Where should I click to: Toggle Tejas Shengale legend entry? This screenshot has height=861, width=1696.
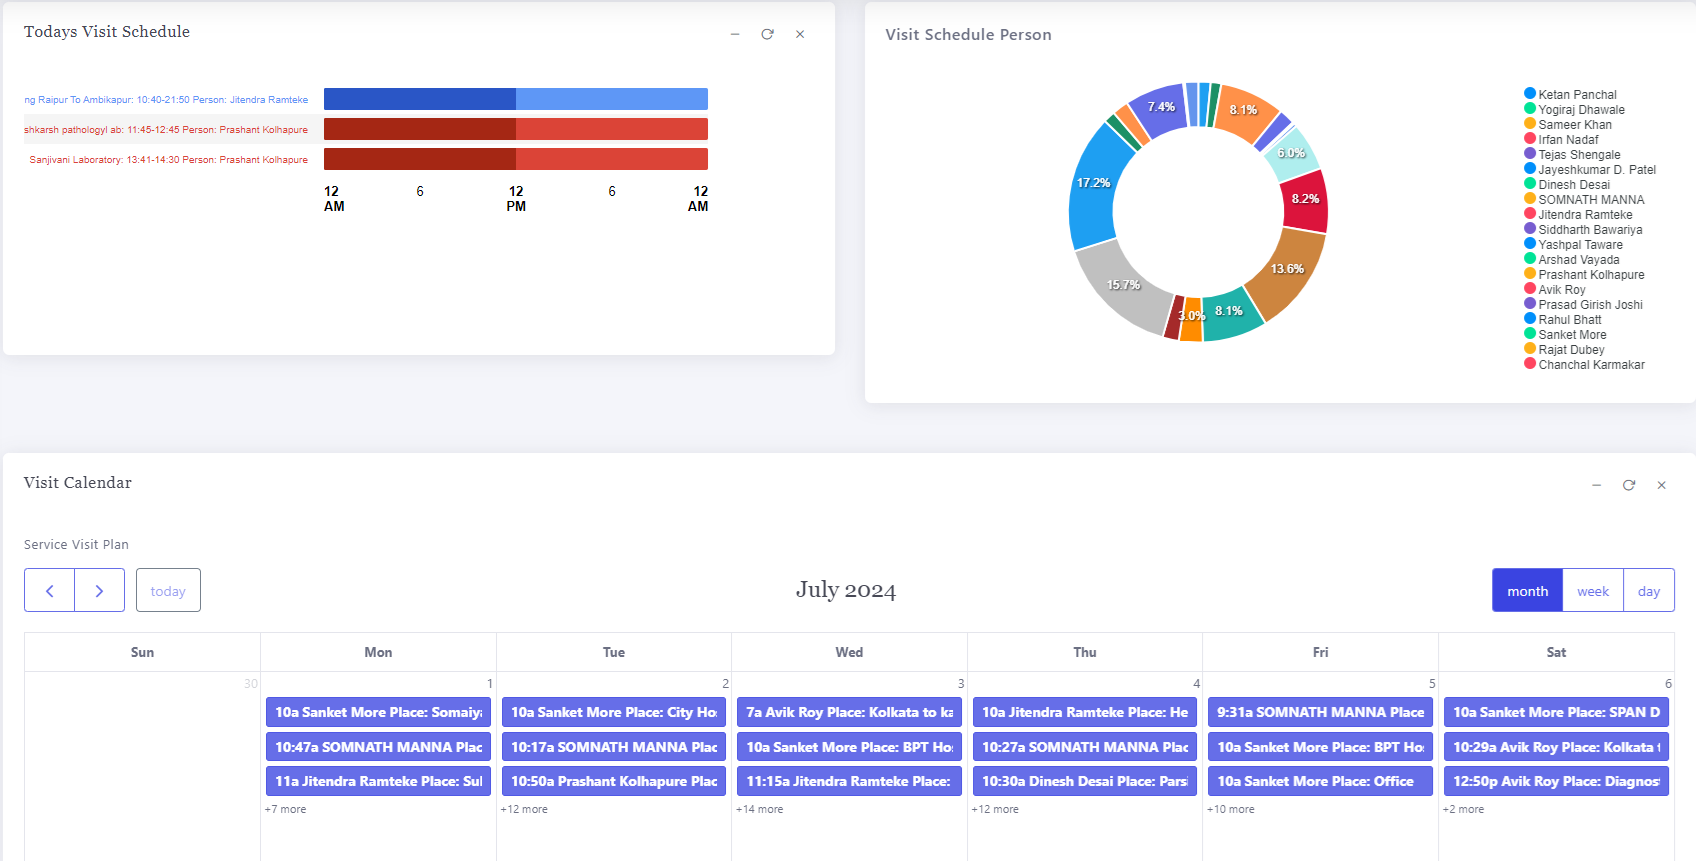click(x=1573, y=154)
